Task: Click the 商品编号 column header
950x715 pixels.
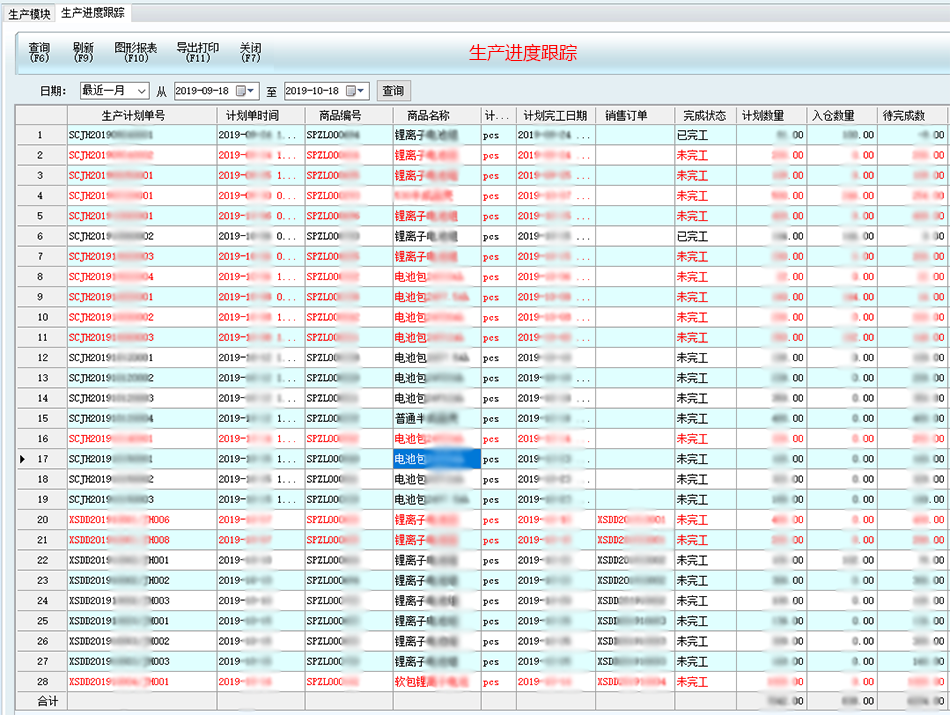Action: [349, 115]
